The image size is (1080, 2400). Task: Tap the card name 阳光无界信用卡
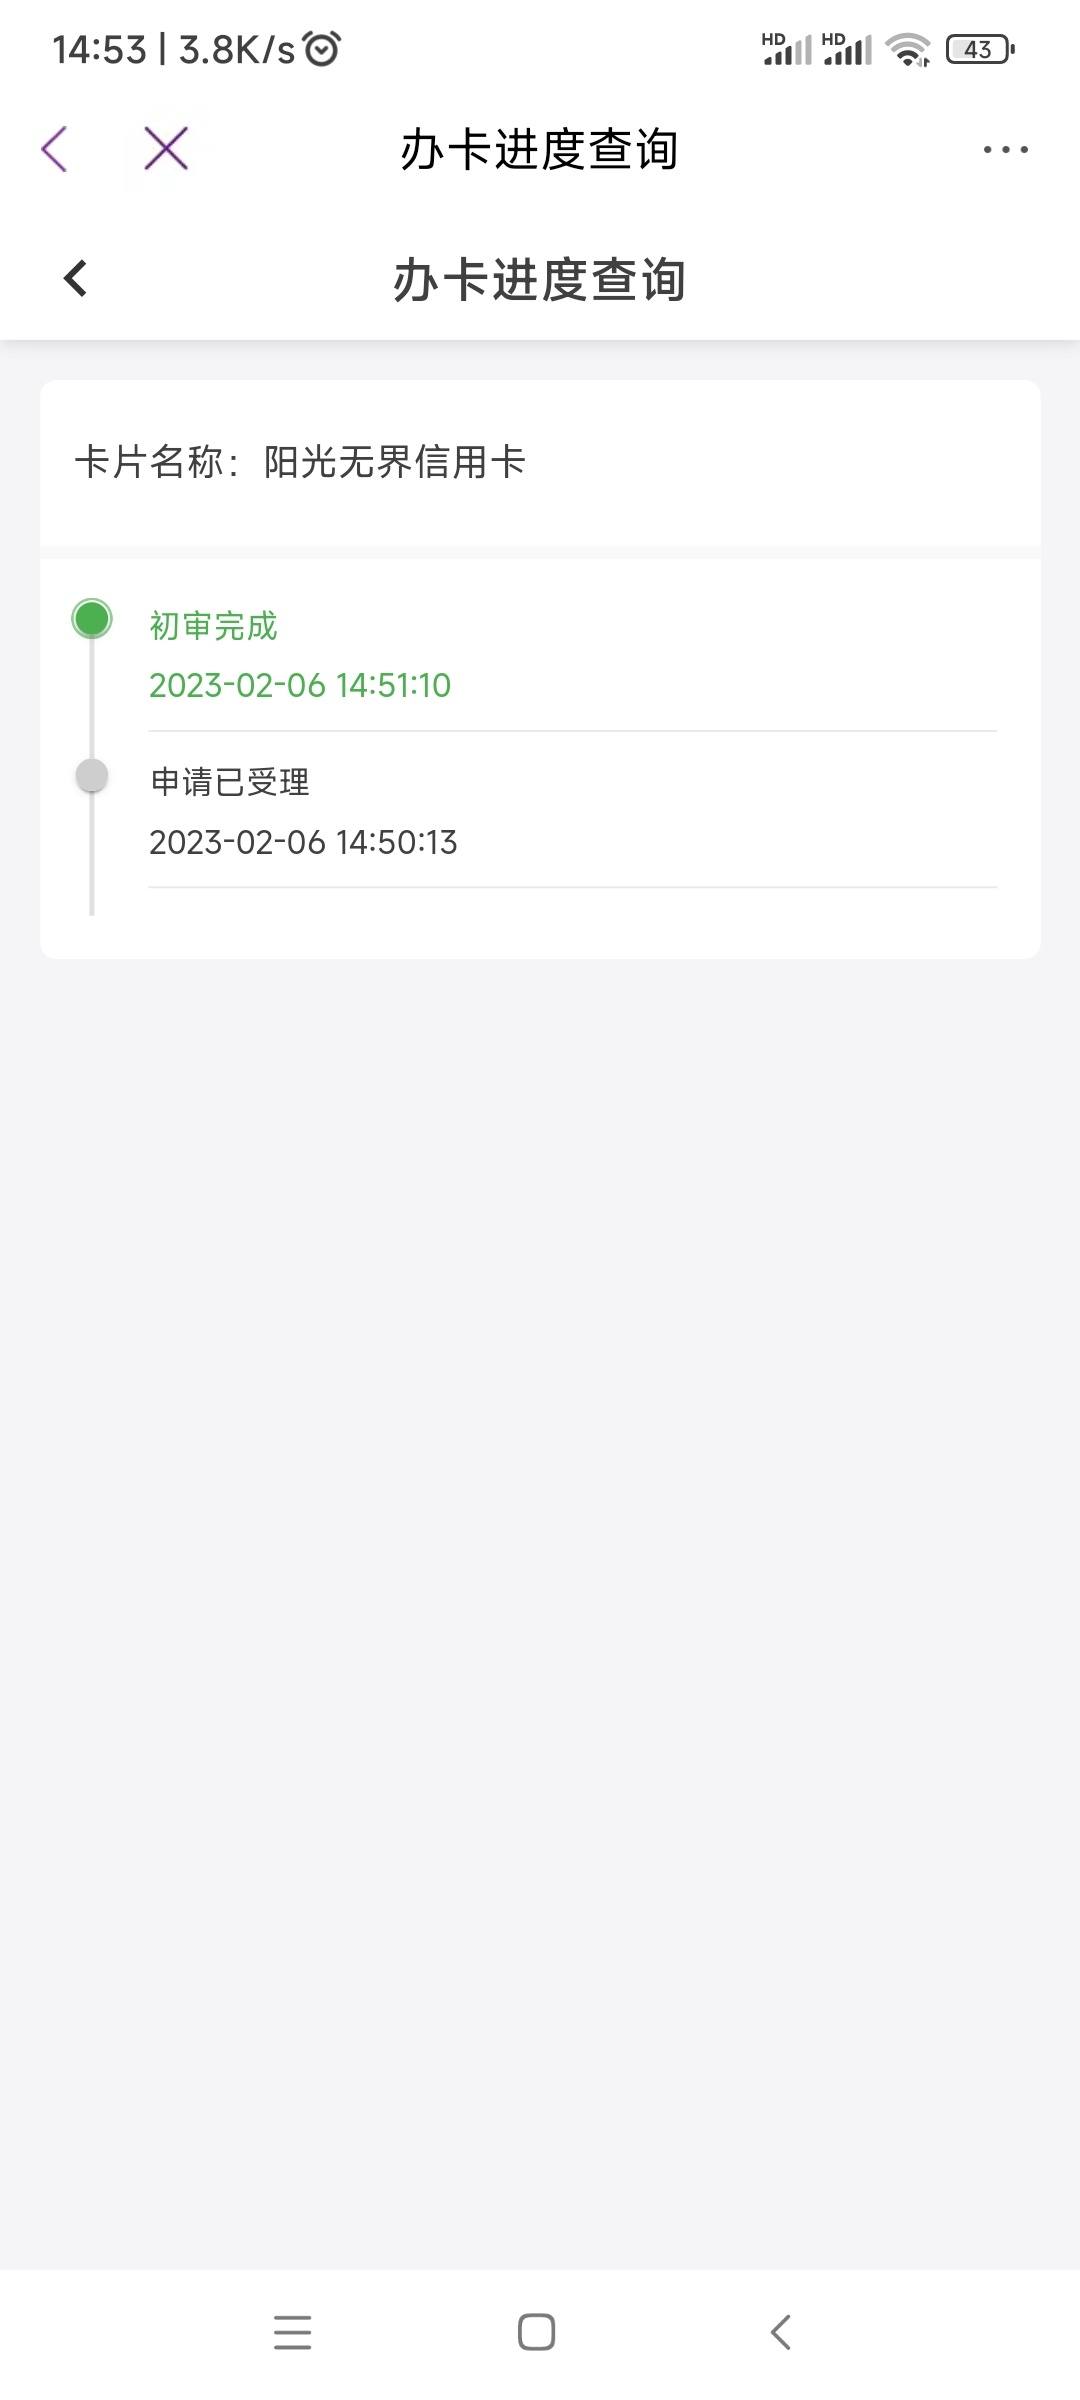click(395, 462)
